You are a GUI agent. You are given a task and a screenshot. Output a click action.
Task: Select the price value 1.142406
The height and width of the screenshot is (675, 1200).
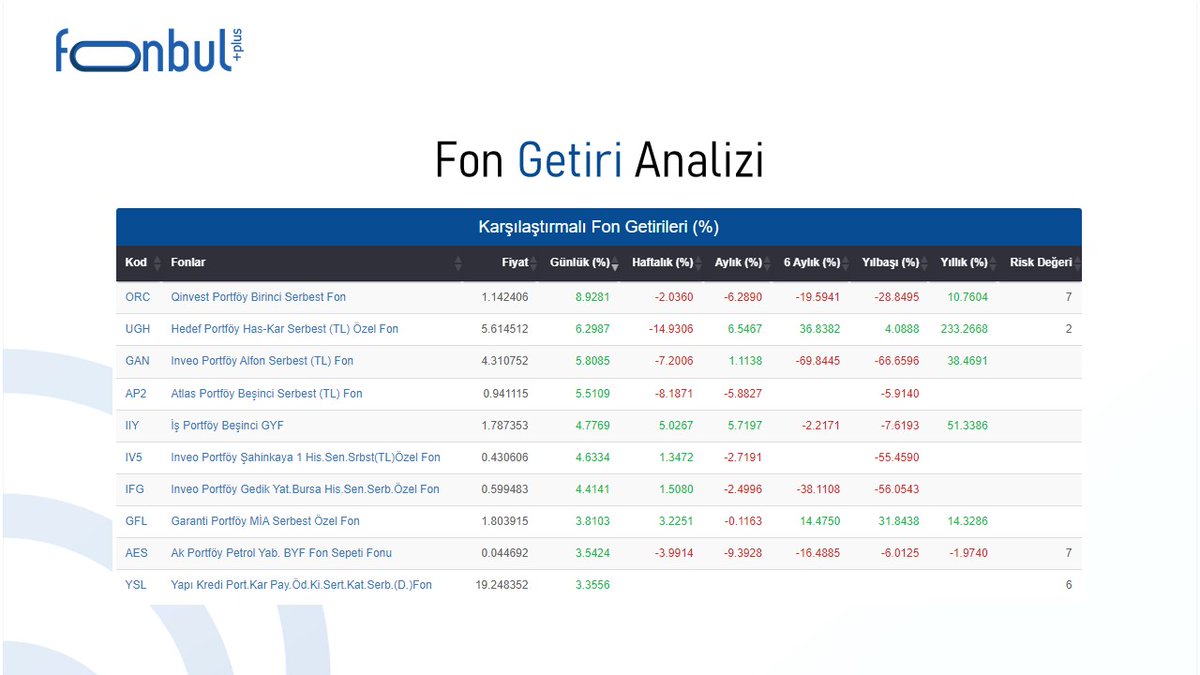505,297
